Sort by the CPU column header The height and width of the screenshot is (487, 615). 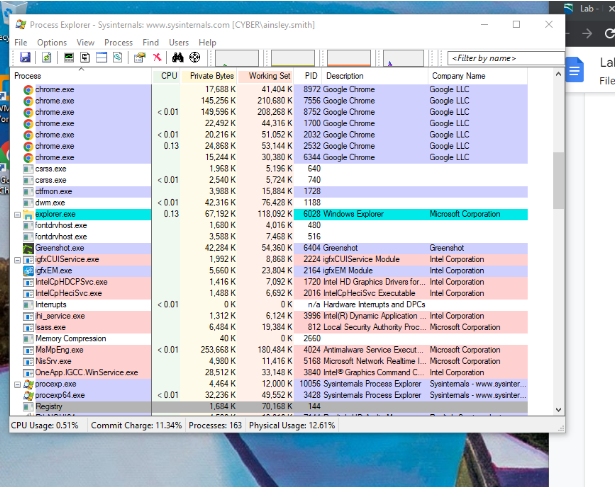point(166,76)
